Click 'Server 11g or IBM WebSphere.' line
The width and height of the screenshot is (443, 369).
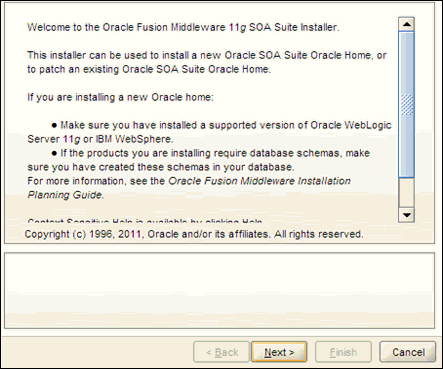point(100,139)
